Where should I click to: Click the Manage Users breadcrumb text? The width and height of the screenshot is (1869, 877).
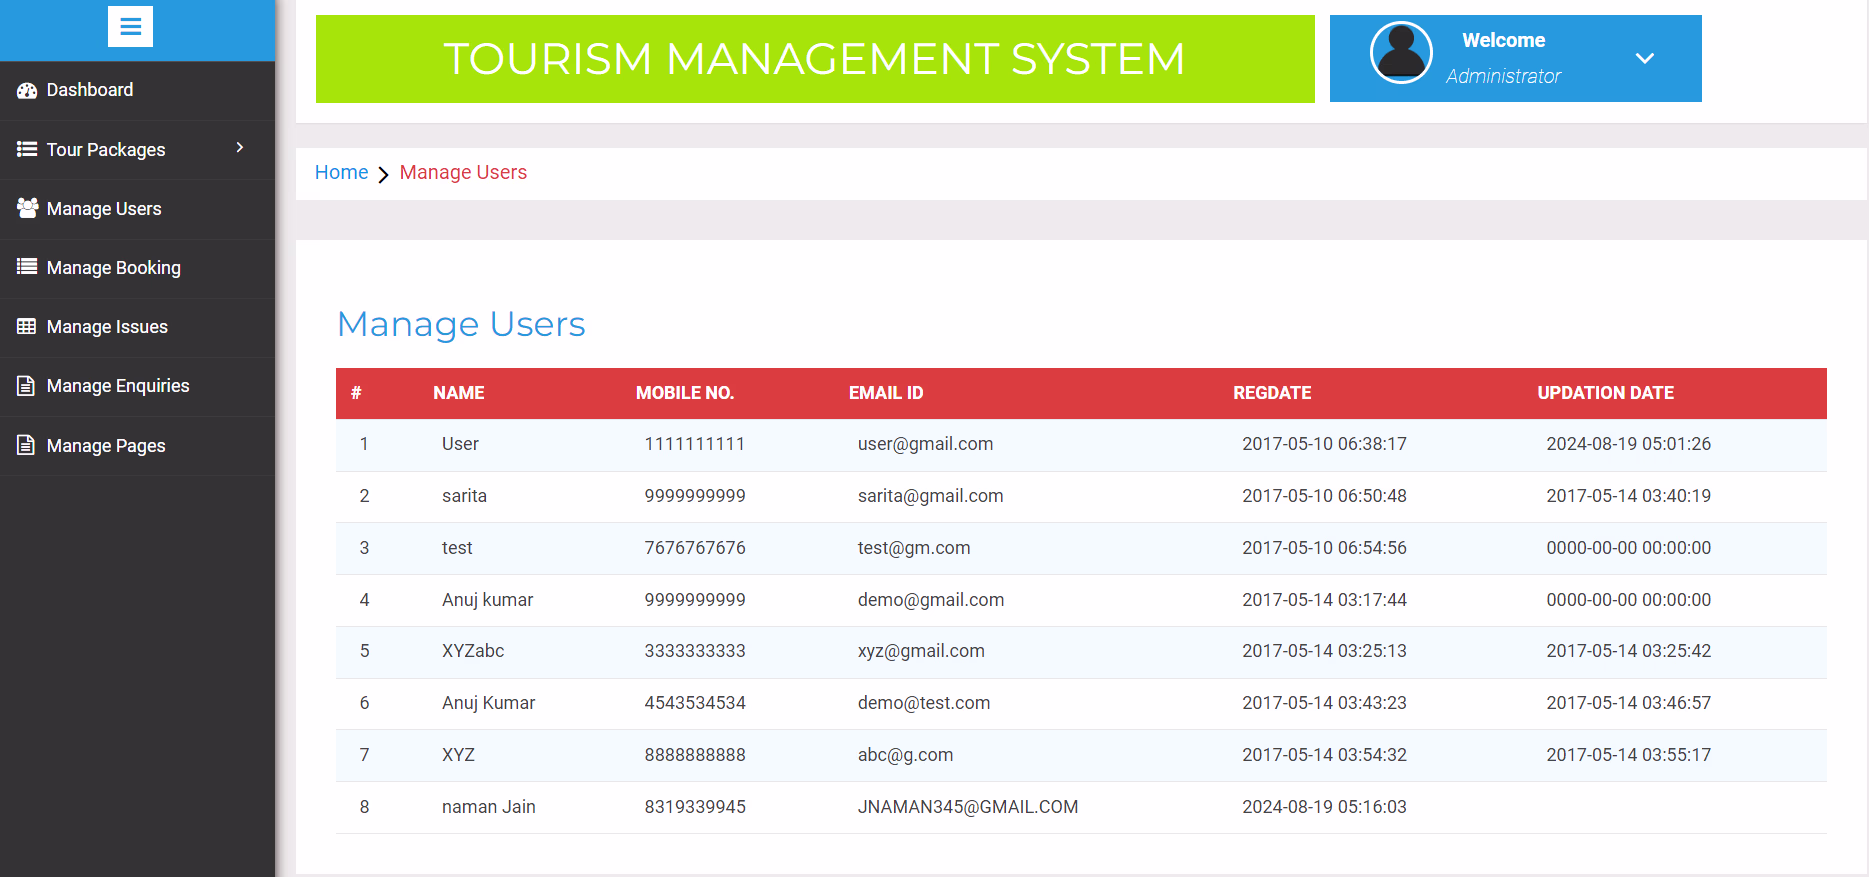pos(463,172)
